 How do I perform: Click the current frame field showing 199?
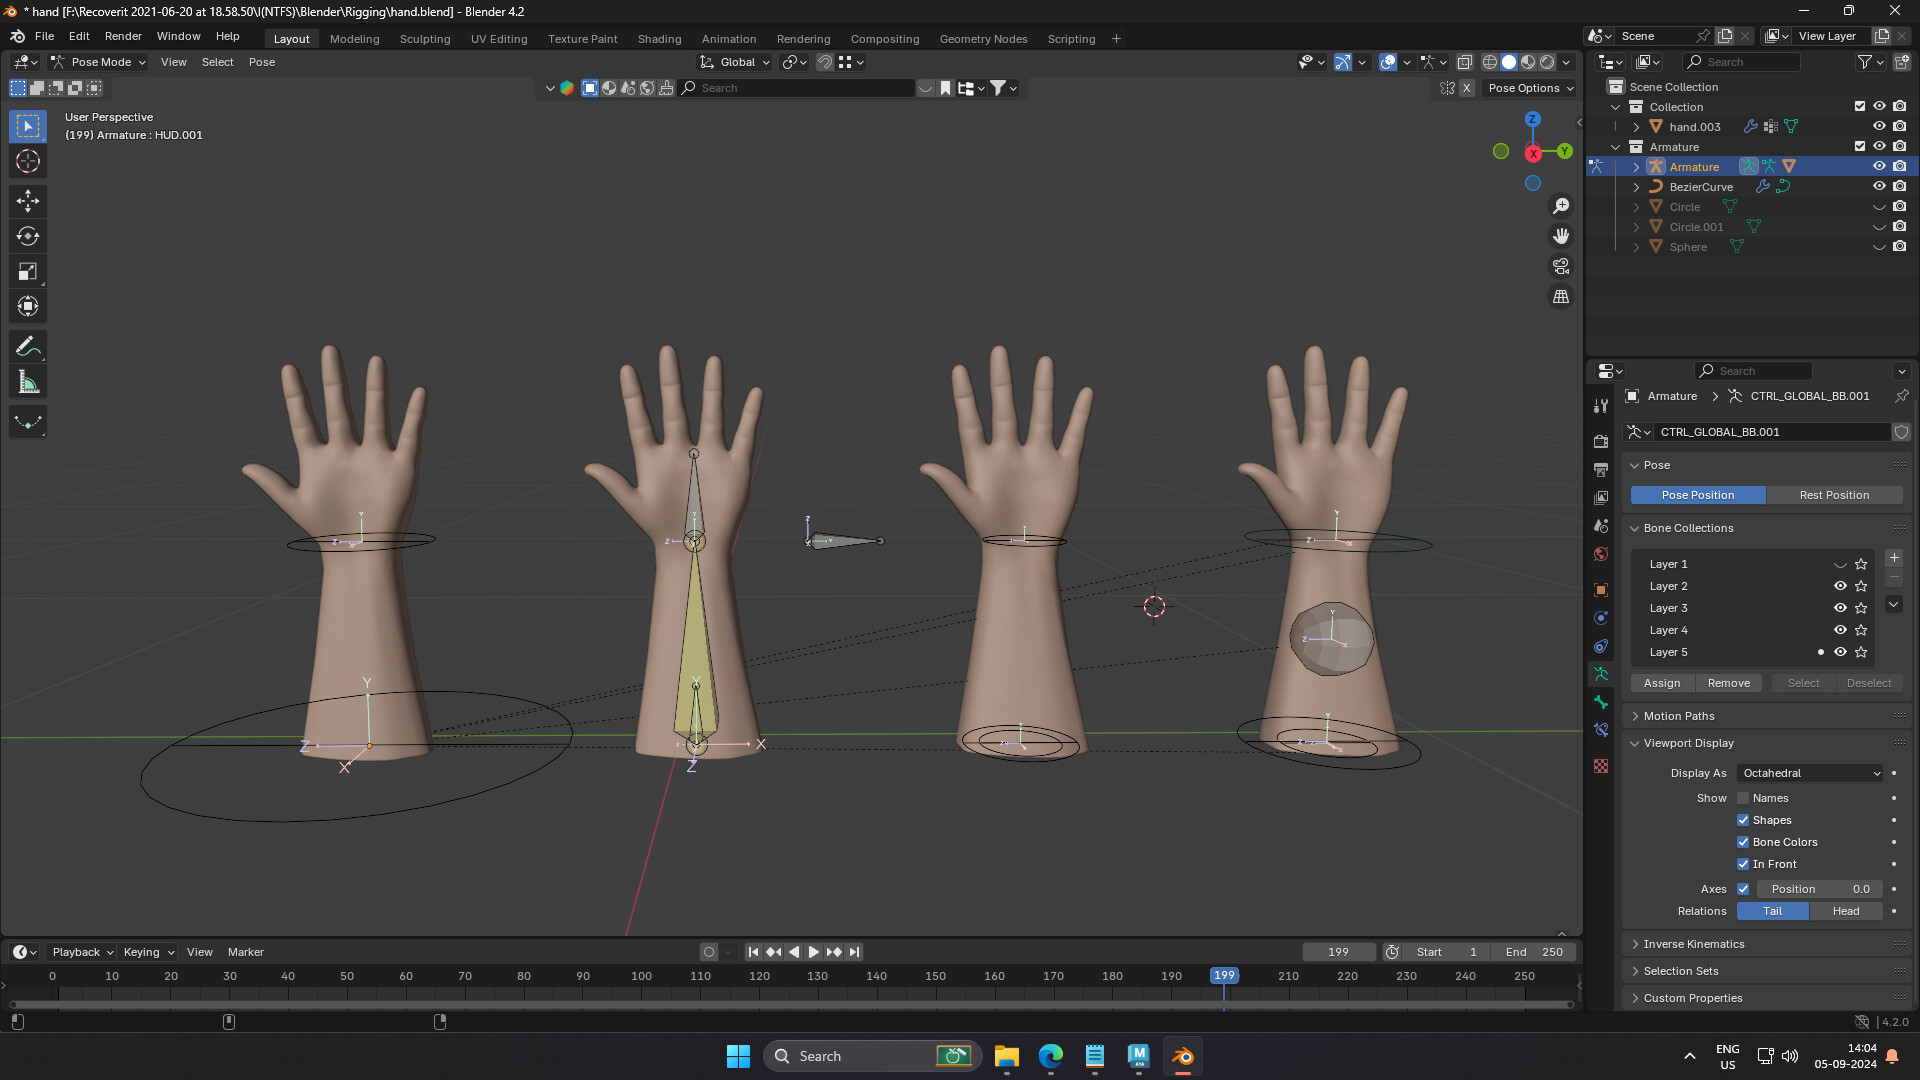[x=1339, y=951]
